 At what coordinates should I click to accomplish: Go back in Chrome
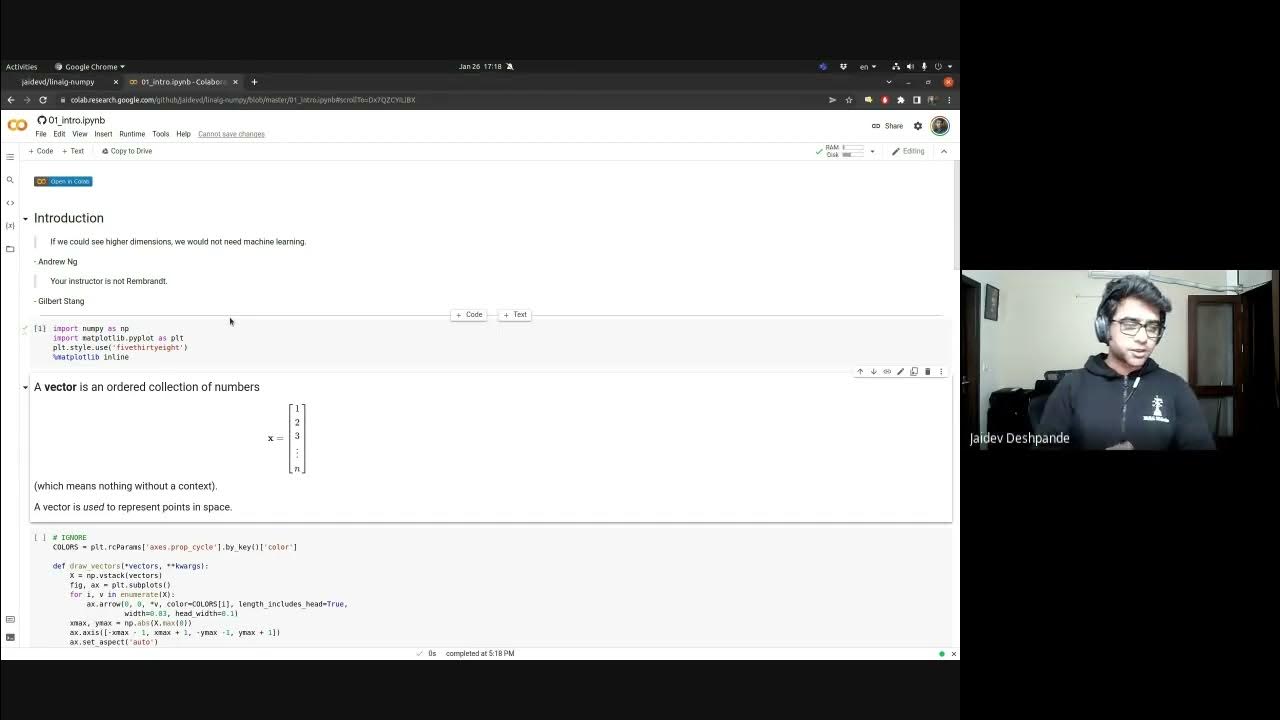pyautogui.click(x=11, y=100)
